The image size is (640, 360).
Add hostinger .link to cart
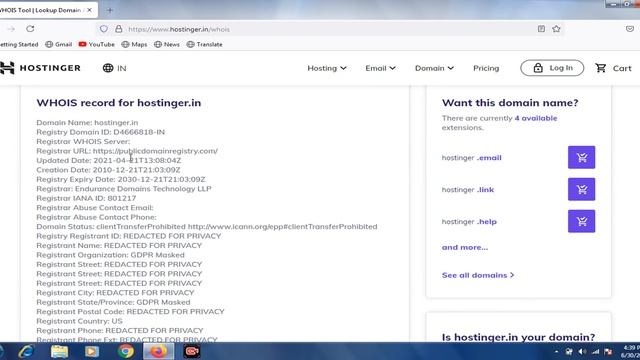click(582, 189)
